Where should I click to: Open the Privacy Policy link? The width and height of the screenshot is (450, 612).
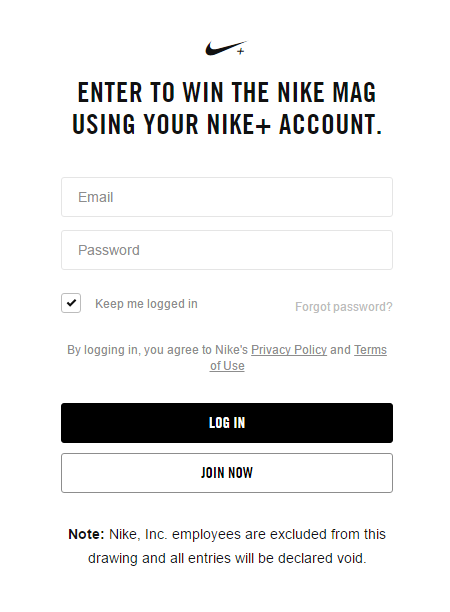[x=289, y=350]
